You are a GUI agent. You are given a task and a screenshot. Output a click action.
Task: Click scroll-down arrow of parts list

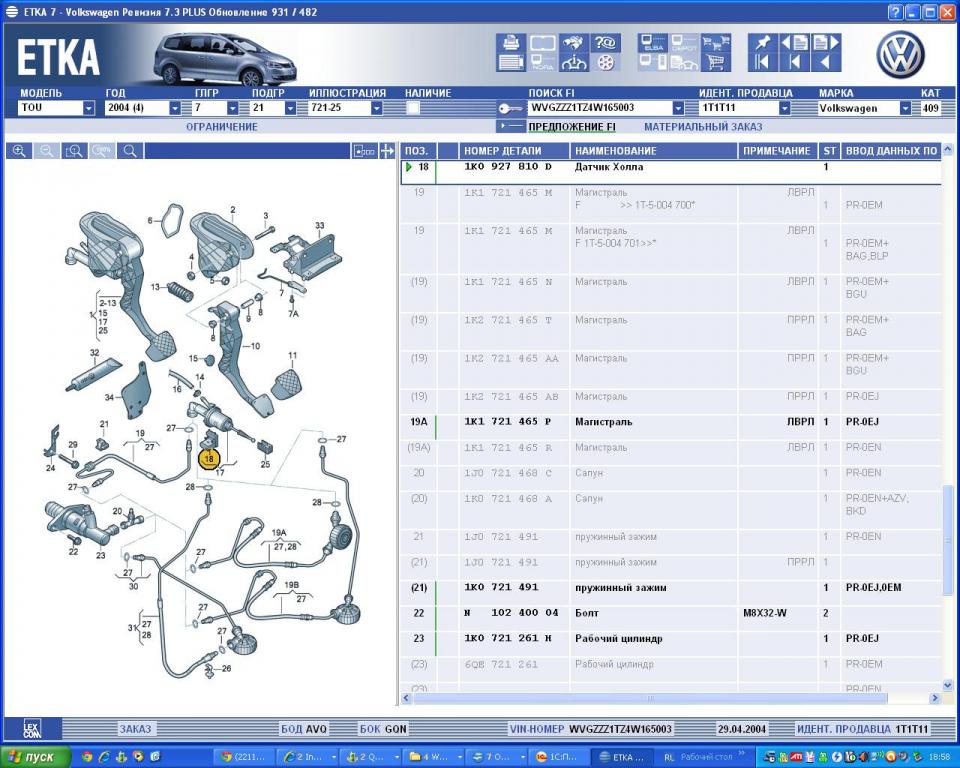coord(948,685)
